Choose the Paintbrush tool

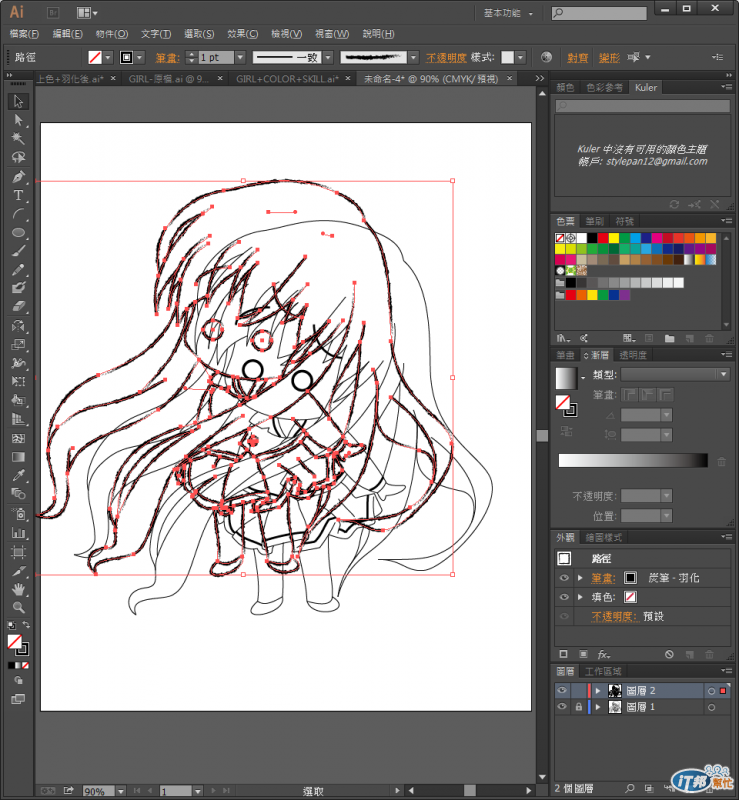tap(18, 251)
